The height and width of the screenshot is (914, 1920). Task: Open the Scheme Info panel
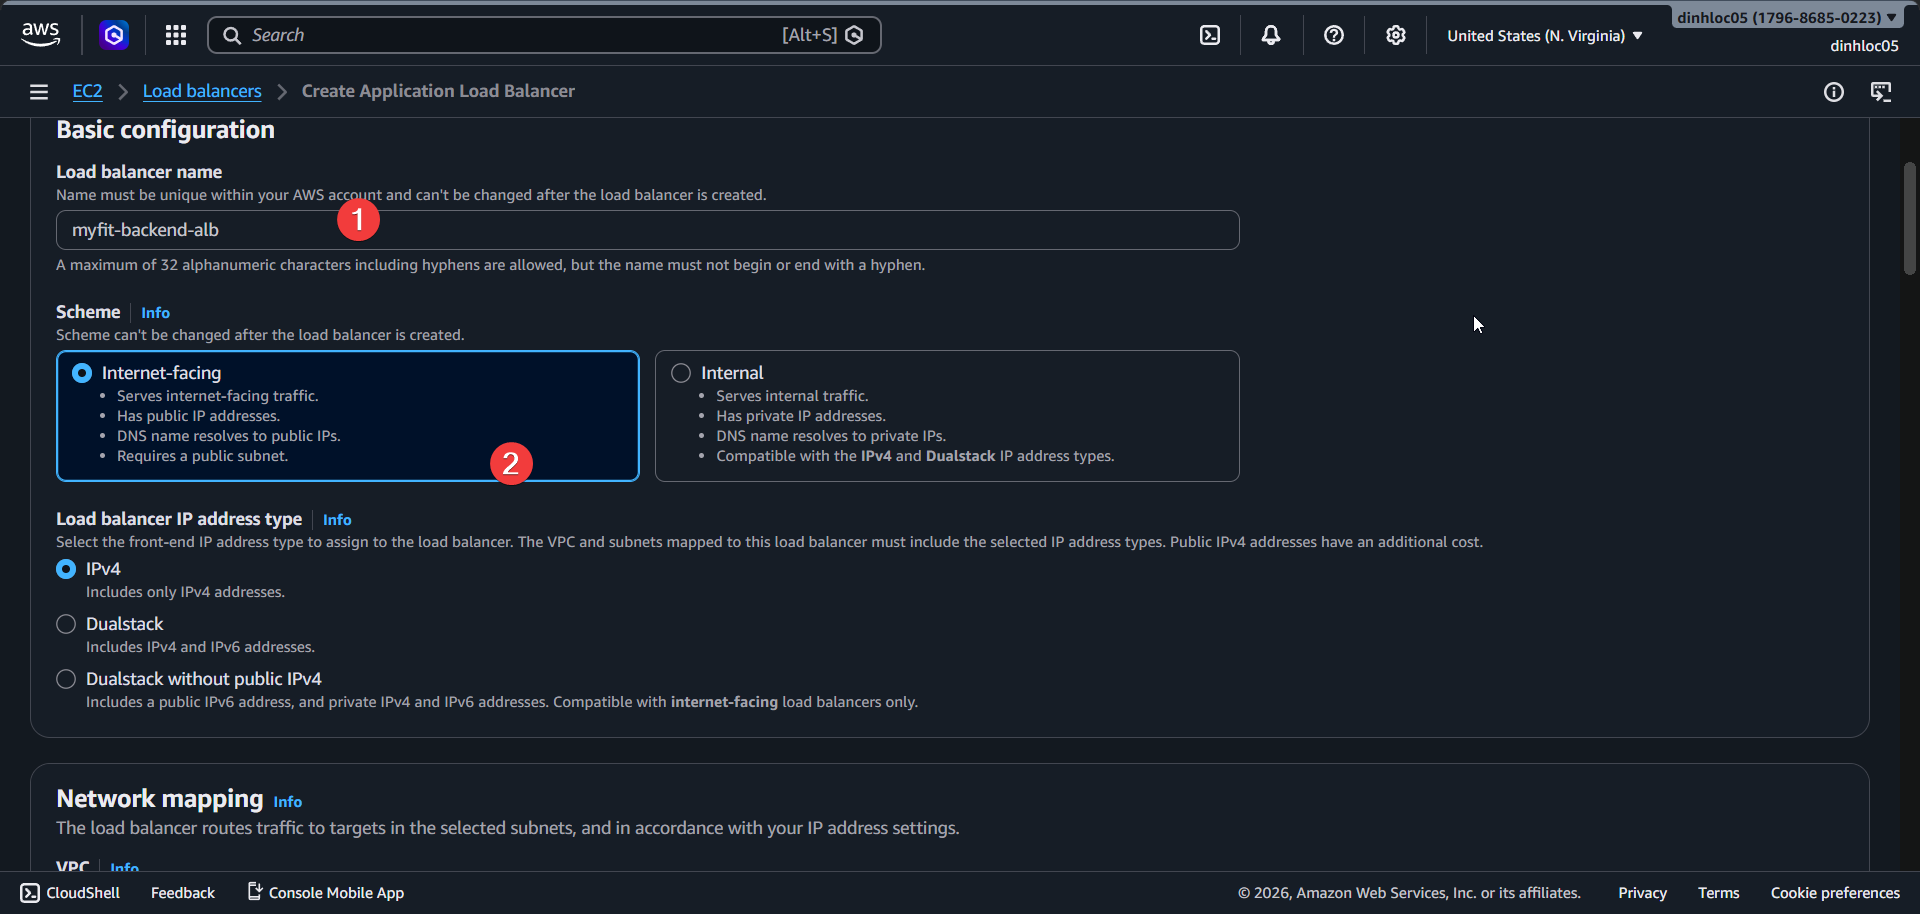154,312
